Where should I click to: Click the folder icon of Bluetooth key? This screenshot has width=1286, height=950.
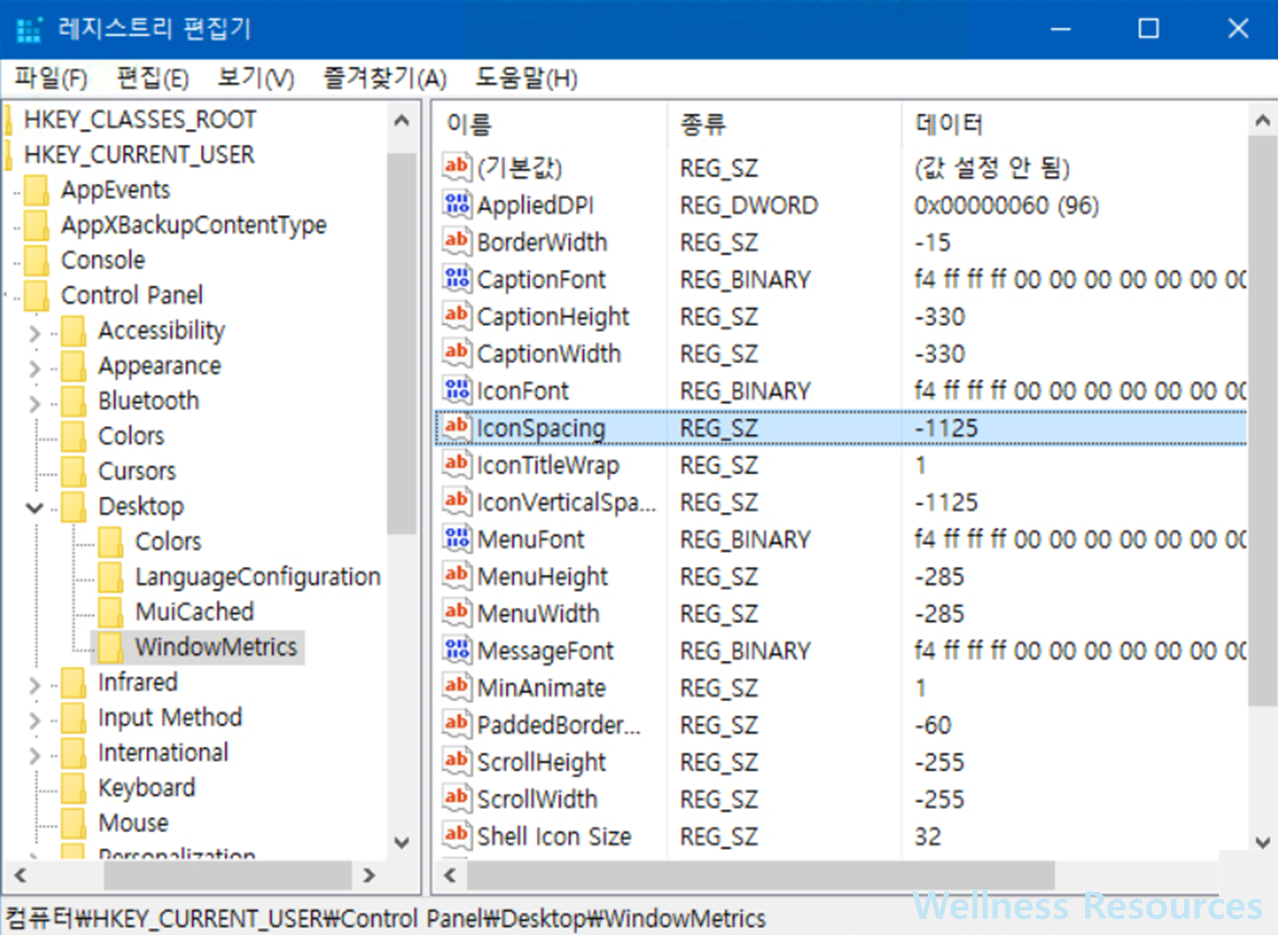coord(73,401)
